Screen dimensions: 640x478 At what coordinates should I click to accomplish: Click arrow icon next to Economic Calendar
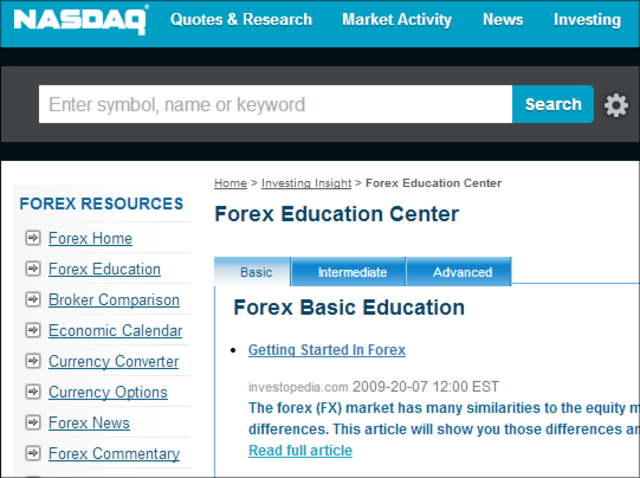(33, 330)
